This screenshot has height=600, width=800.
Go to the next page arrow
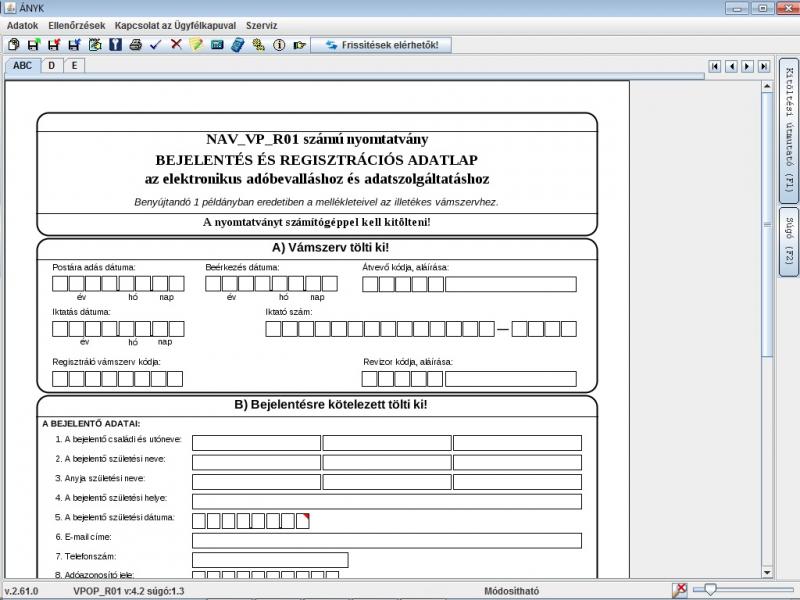(747, 66)
